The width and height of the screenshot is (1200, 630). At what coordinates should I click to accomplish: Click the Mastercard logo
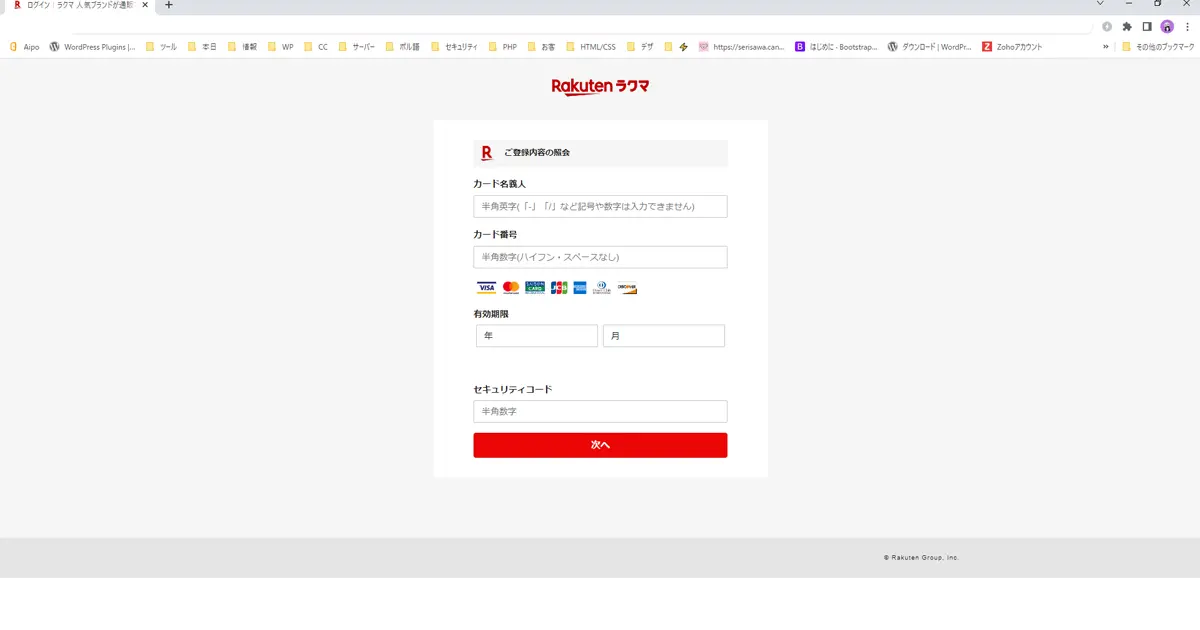pos(511,288)
